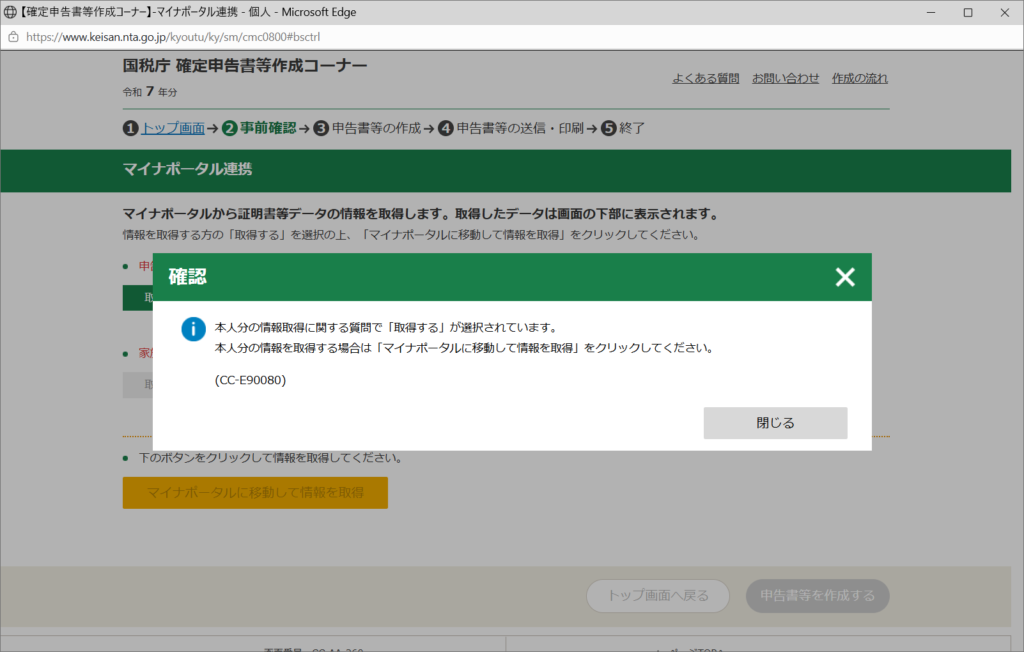Viewport: 1024px width, 652px height.
Task: Click the step 3 circle icon
Action: point(321,128)
